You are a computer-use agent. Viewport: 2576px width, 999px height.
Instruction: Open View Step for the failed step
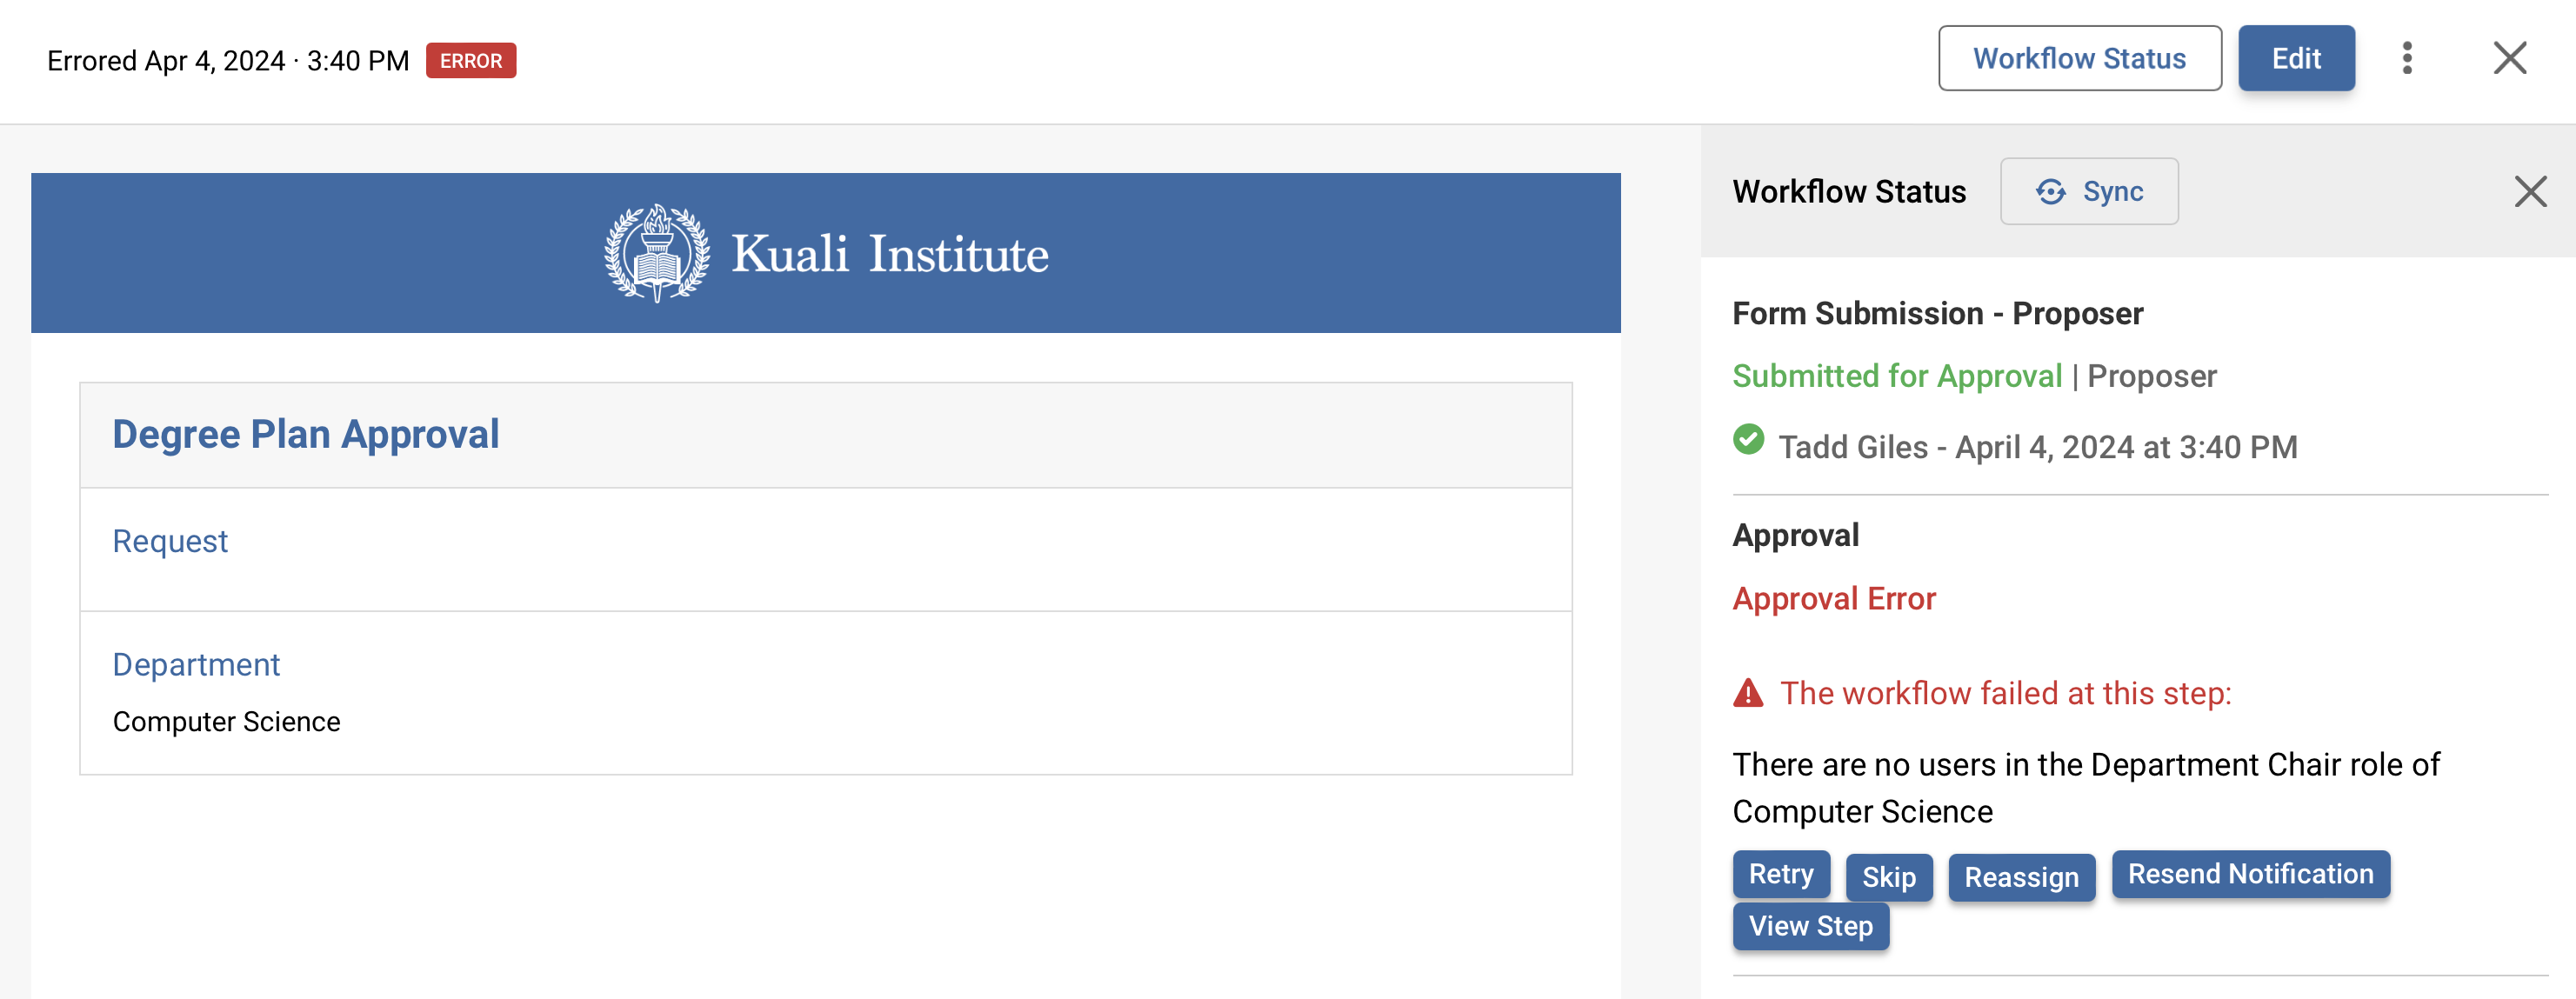pos(1810,926)
